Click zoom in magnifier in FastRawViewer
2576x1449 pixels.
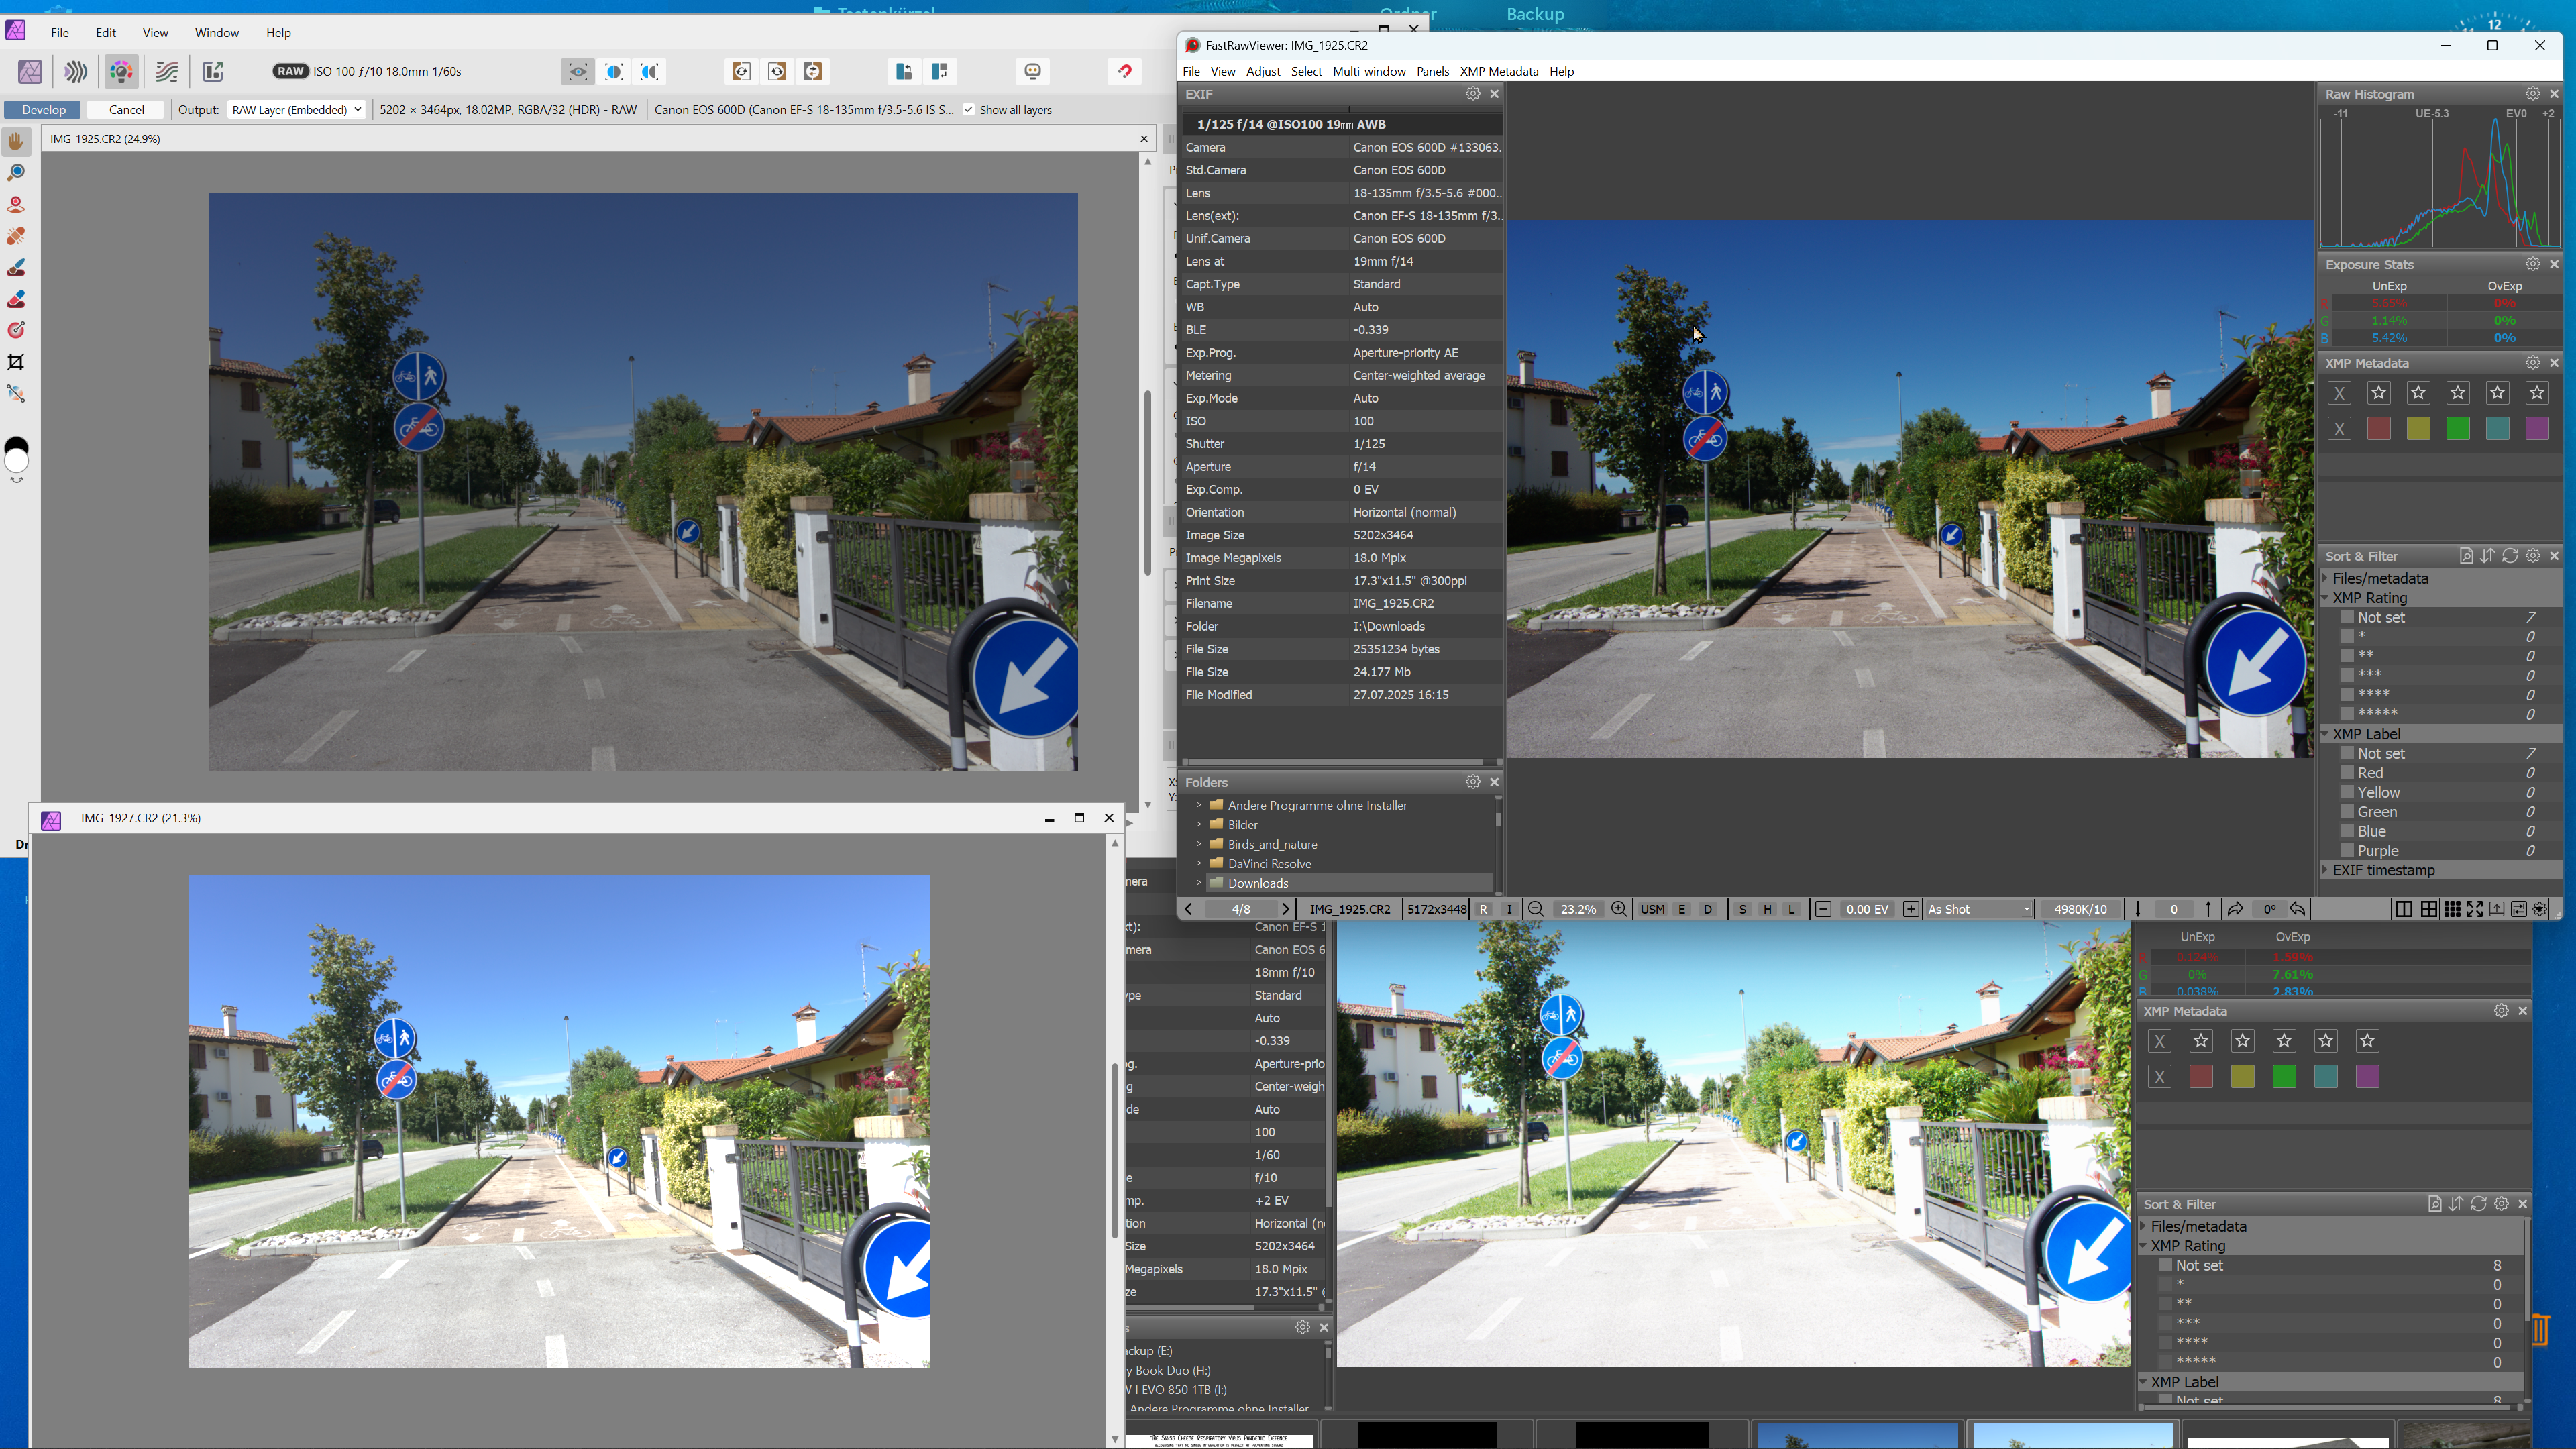[1619, 909]
